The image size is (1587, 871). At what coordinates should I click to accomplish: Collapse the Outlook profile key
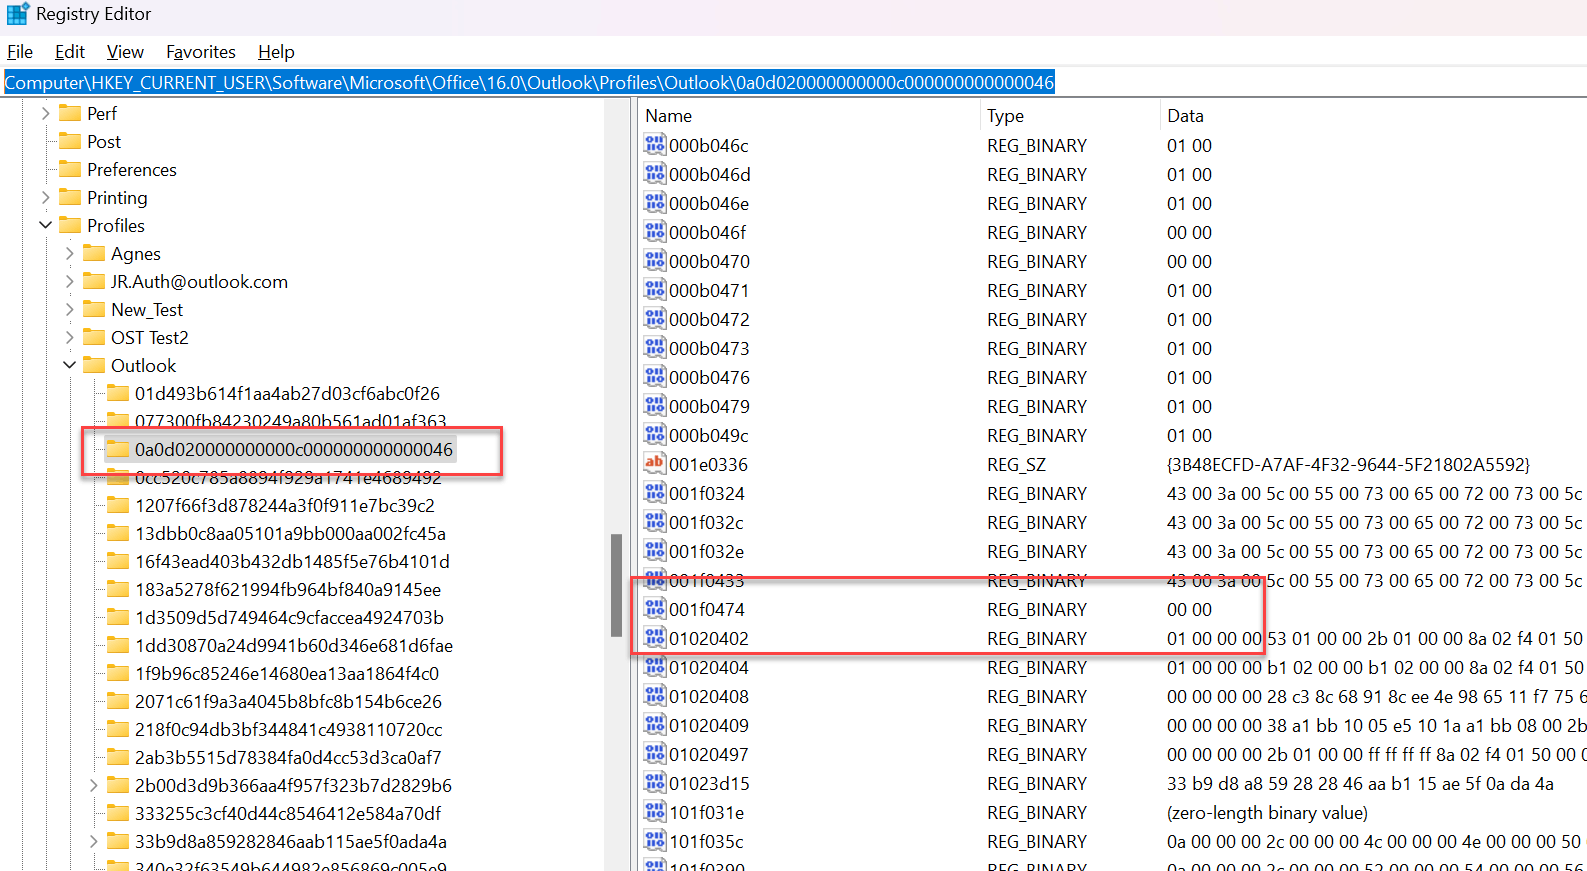click(69, 366)
